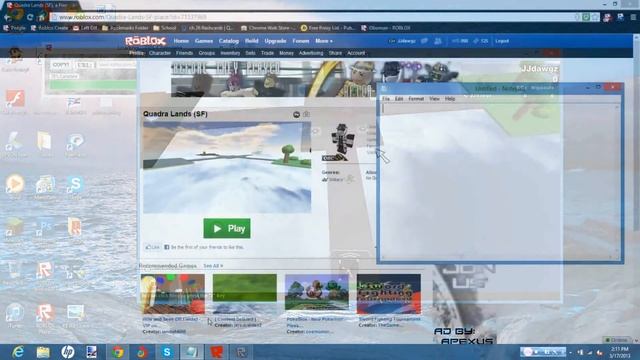This screenshot has width=640, height=360.
Task: Click the Quadra Lands game preview image
Action: 227,167
